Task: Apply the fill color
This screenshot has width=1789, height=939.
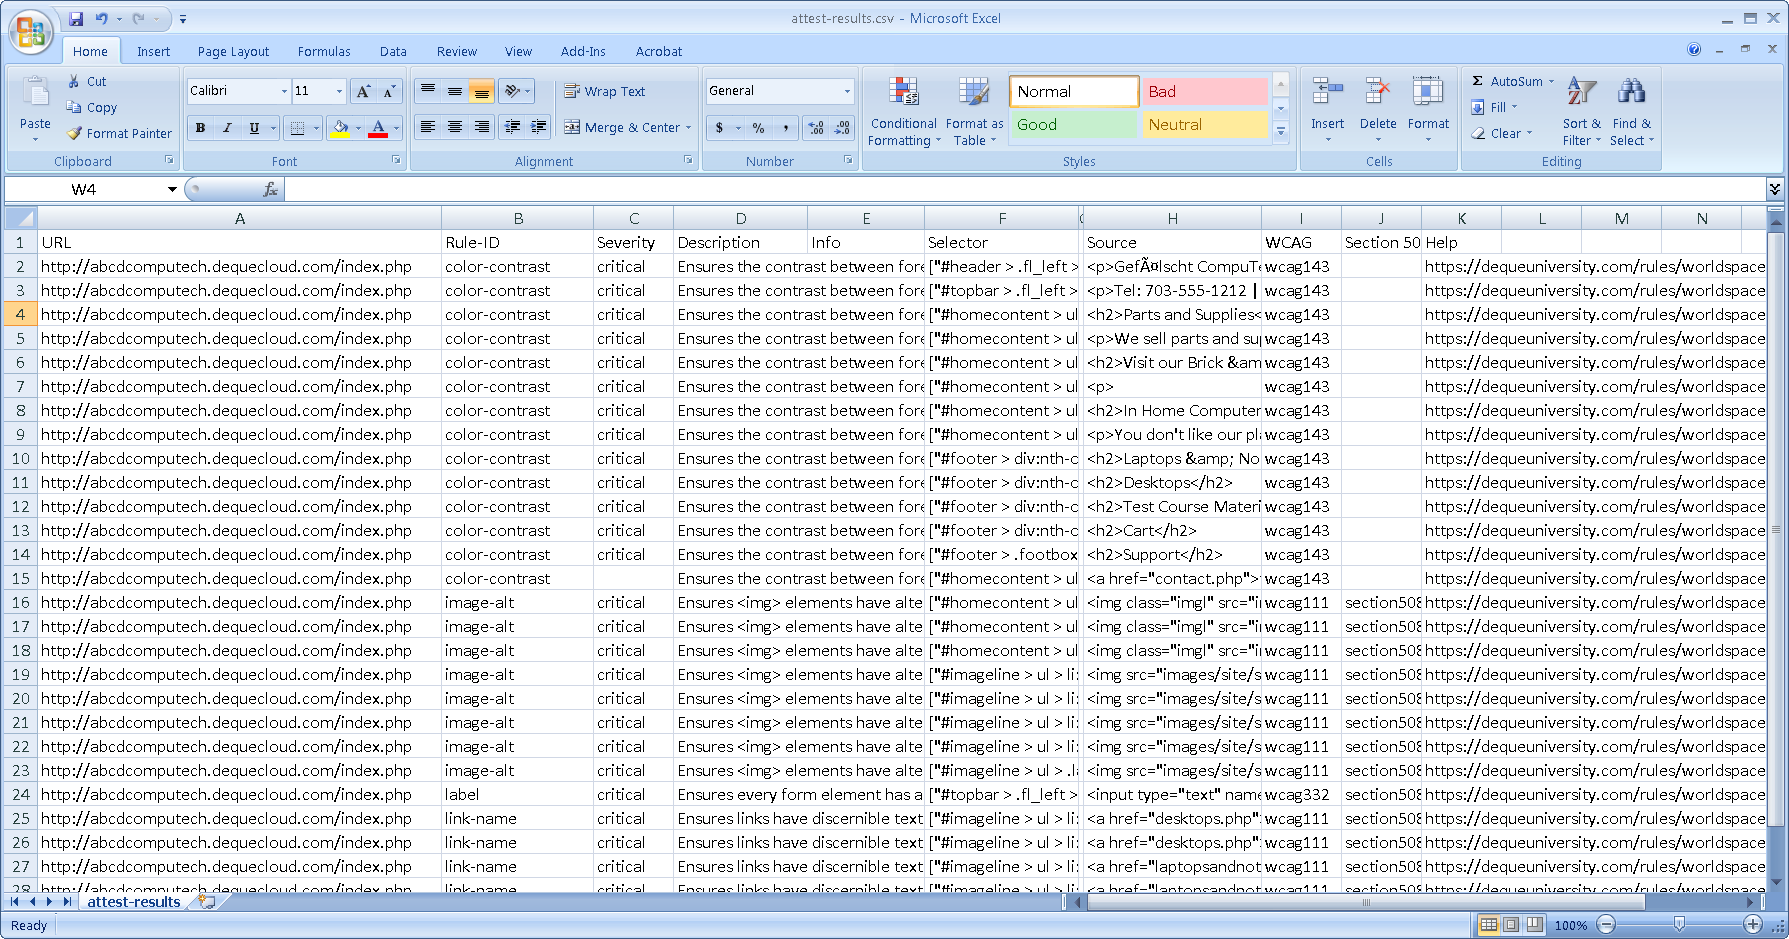Action: click(x=340, y=128)
